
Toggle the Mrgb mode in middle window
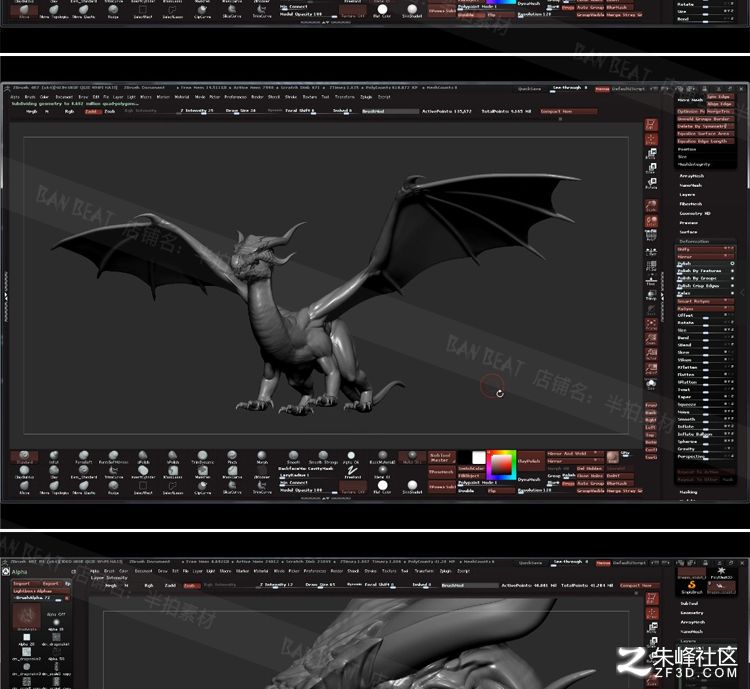pyautogui.click(x=32, y=111)
